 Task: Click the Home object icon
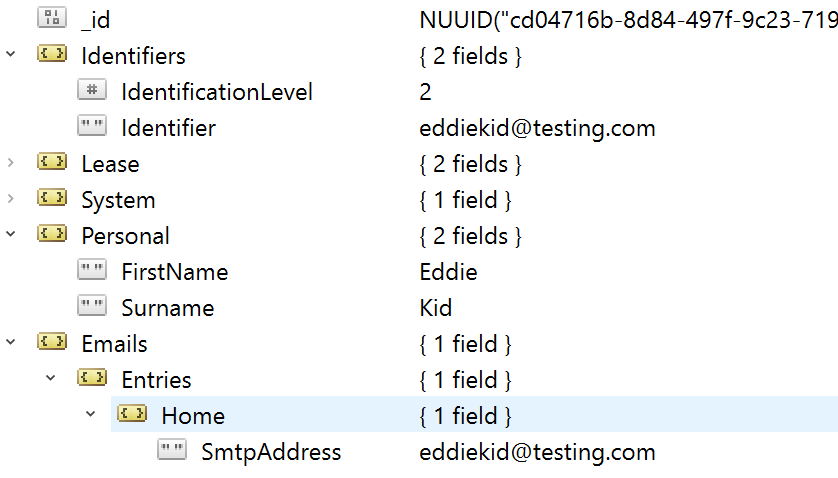(132, 413)
